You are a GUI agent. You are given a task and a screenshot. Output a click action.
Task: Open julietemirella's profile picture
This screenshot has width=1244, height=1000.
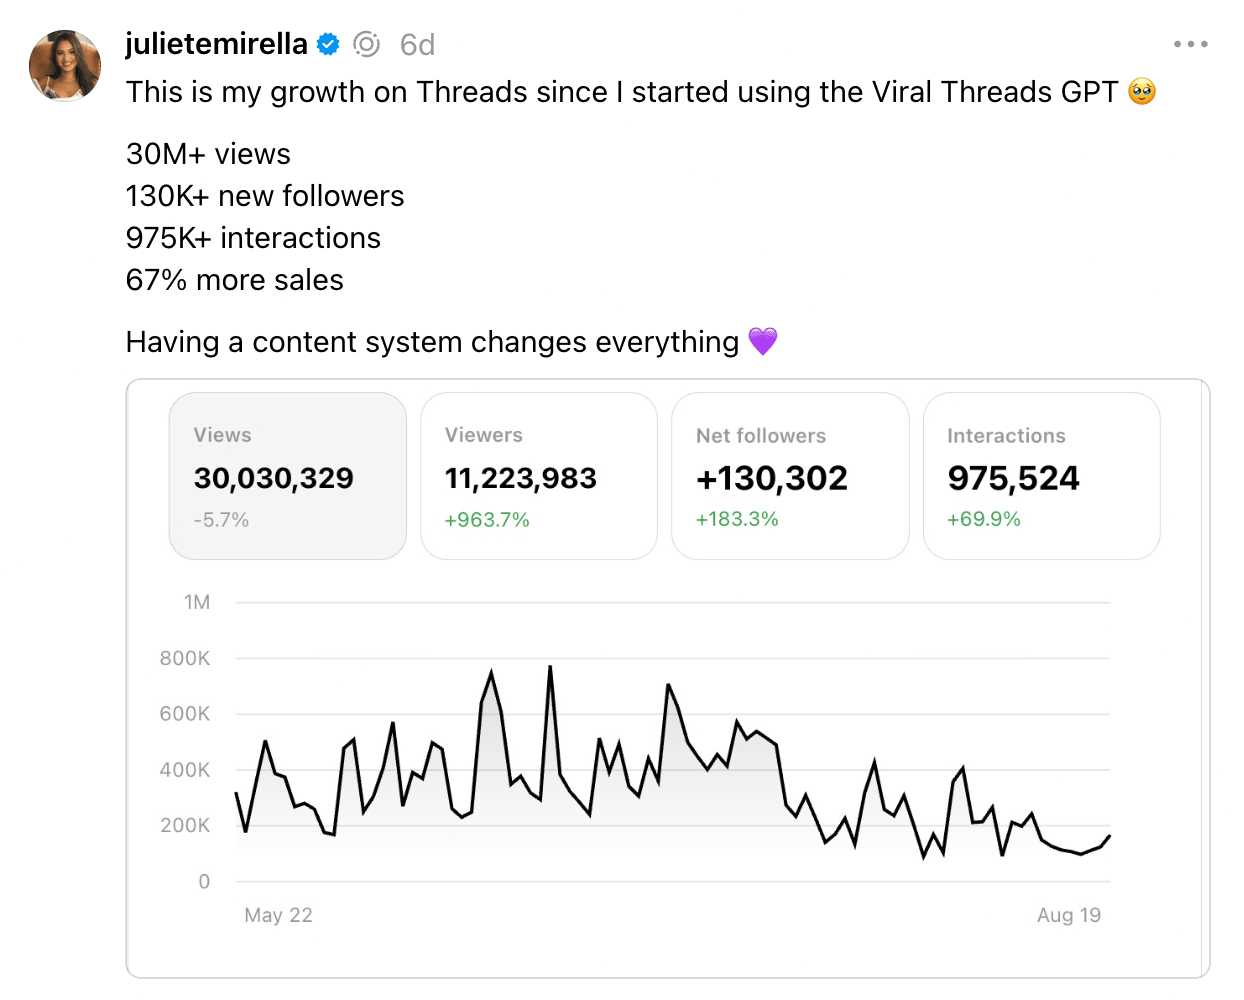65,66
